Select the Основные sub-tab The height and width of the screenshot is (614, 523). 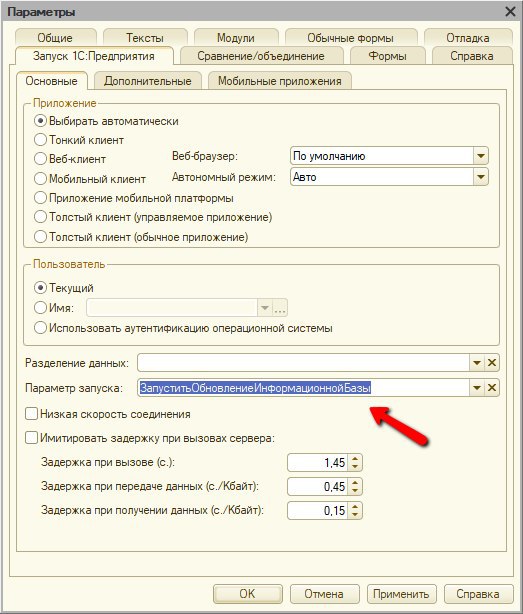tap(51, 81)
